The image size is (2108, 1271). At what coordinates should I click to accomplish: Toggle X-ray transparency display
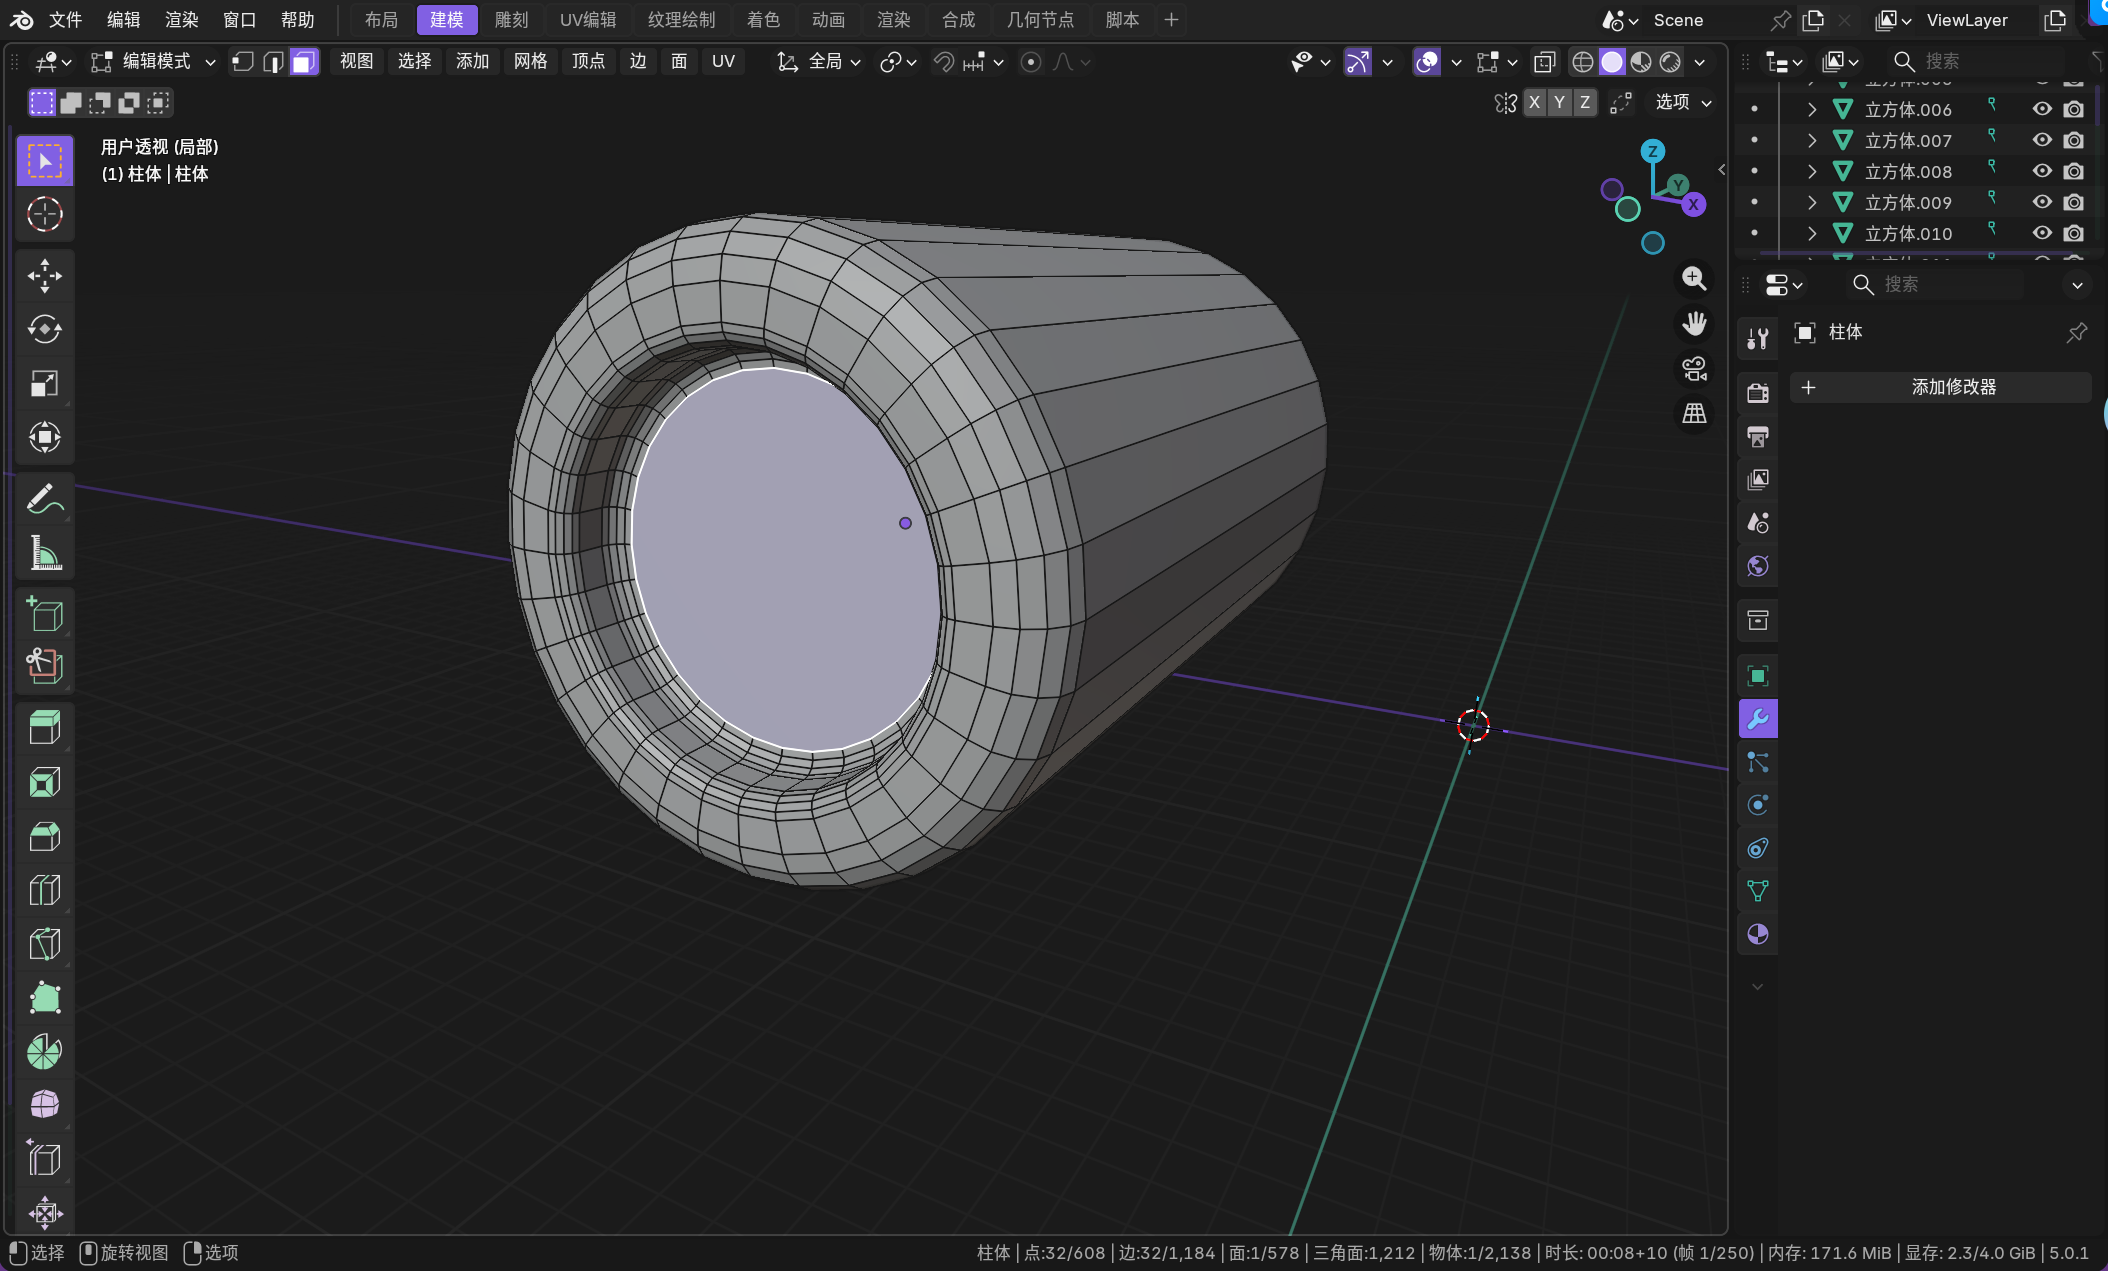pos(1544,62)
